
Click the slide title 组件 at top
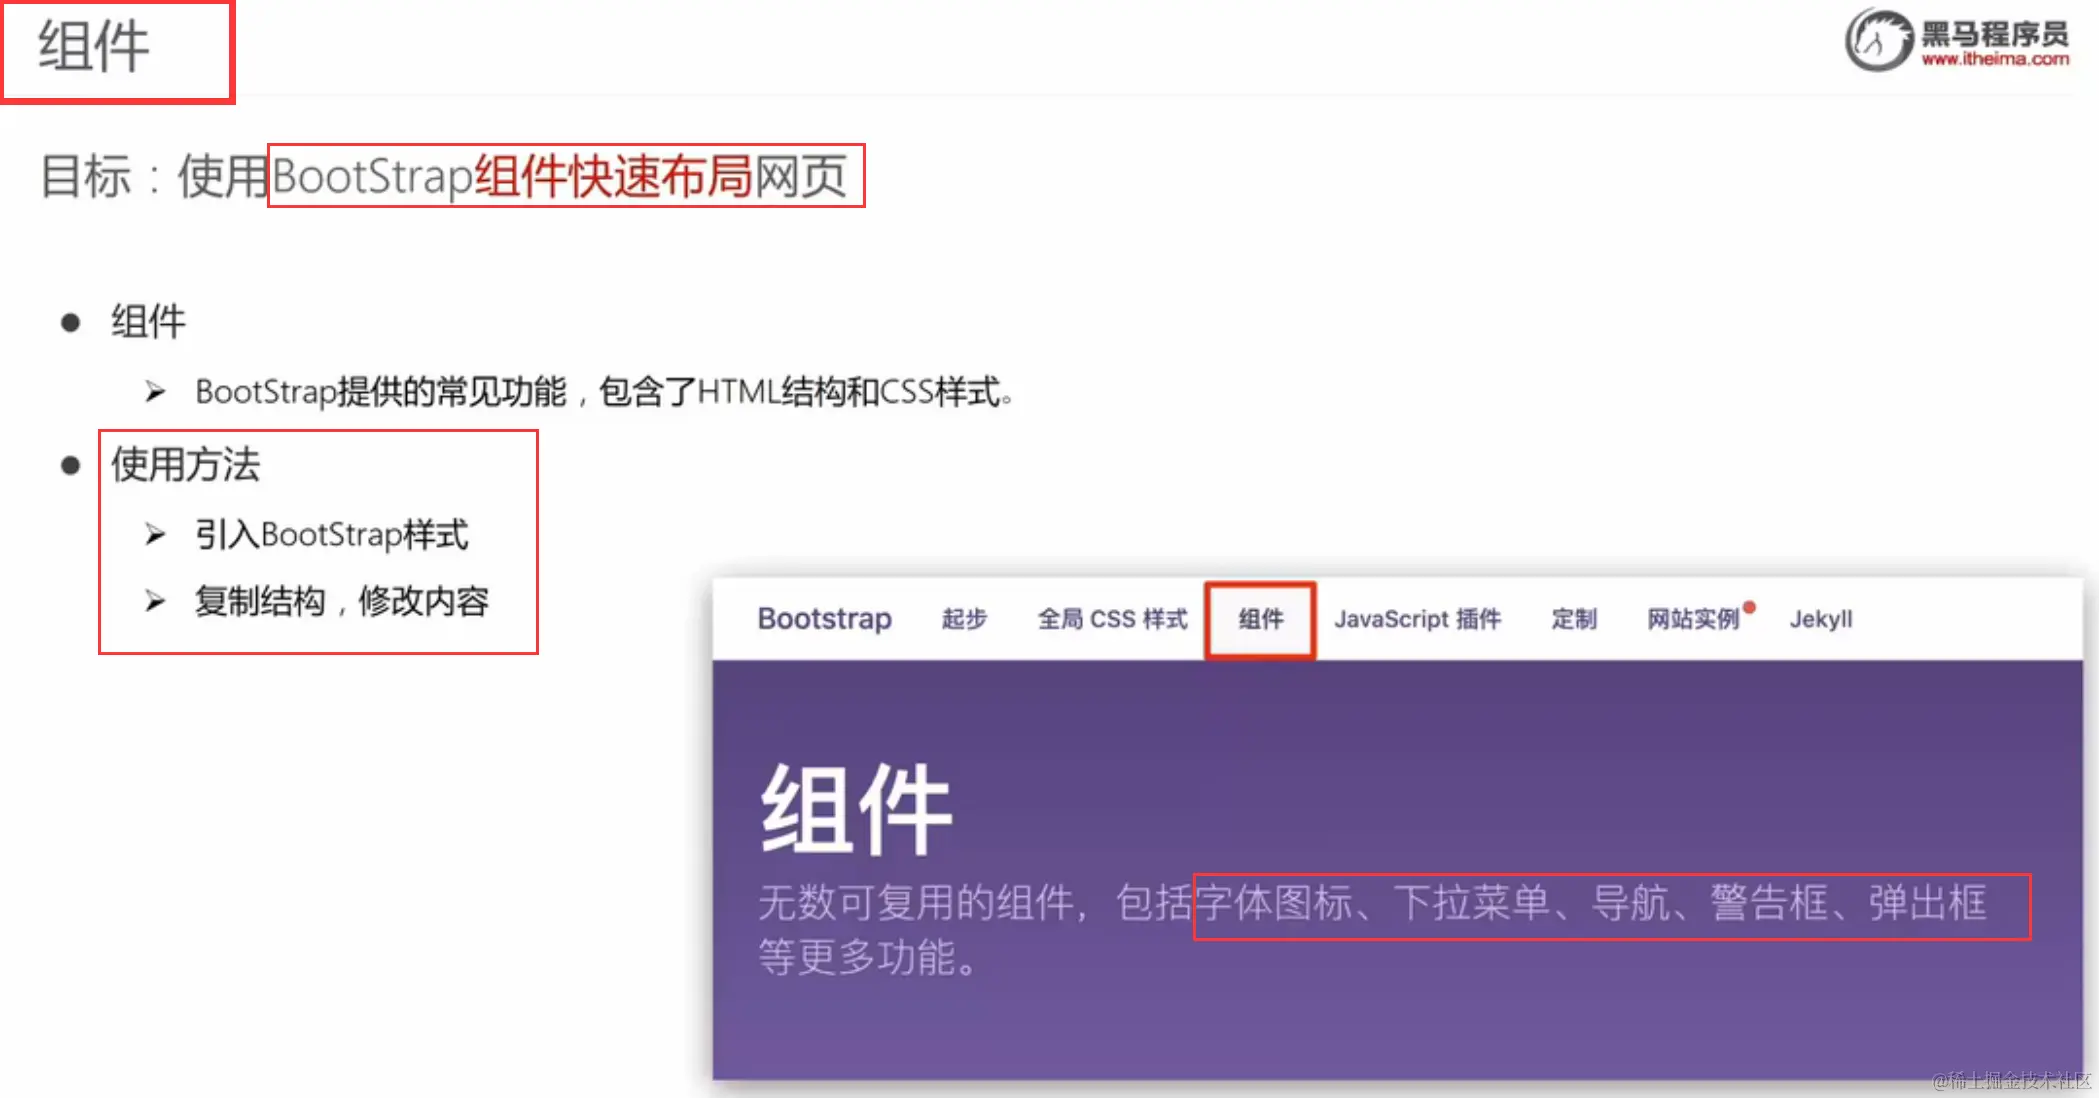(x=94, y=46)
